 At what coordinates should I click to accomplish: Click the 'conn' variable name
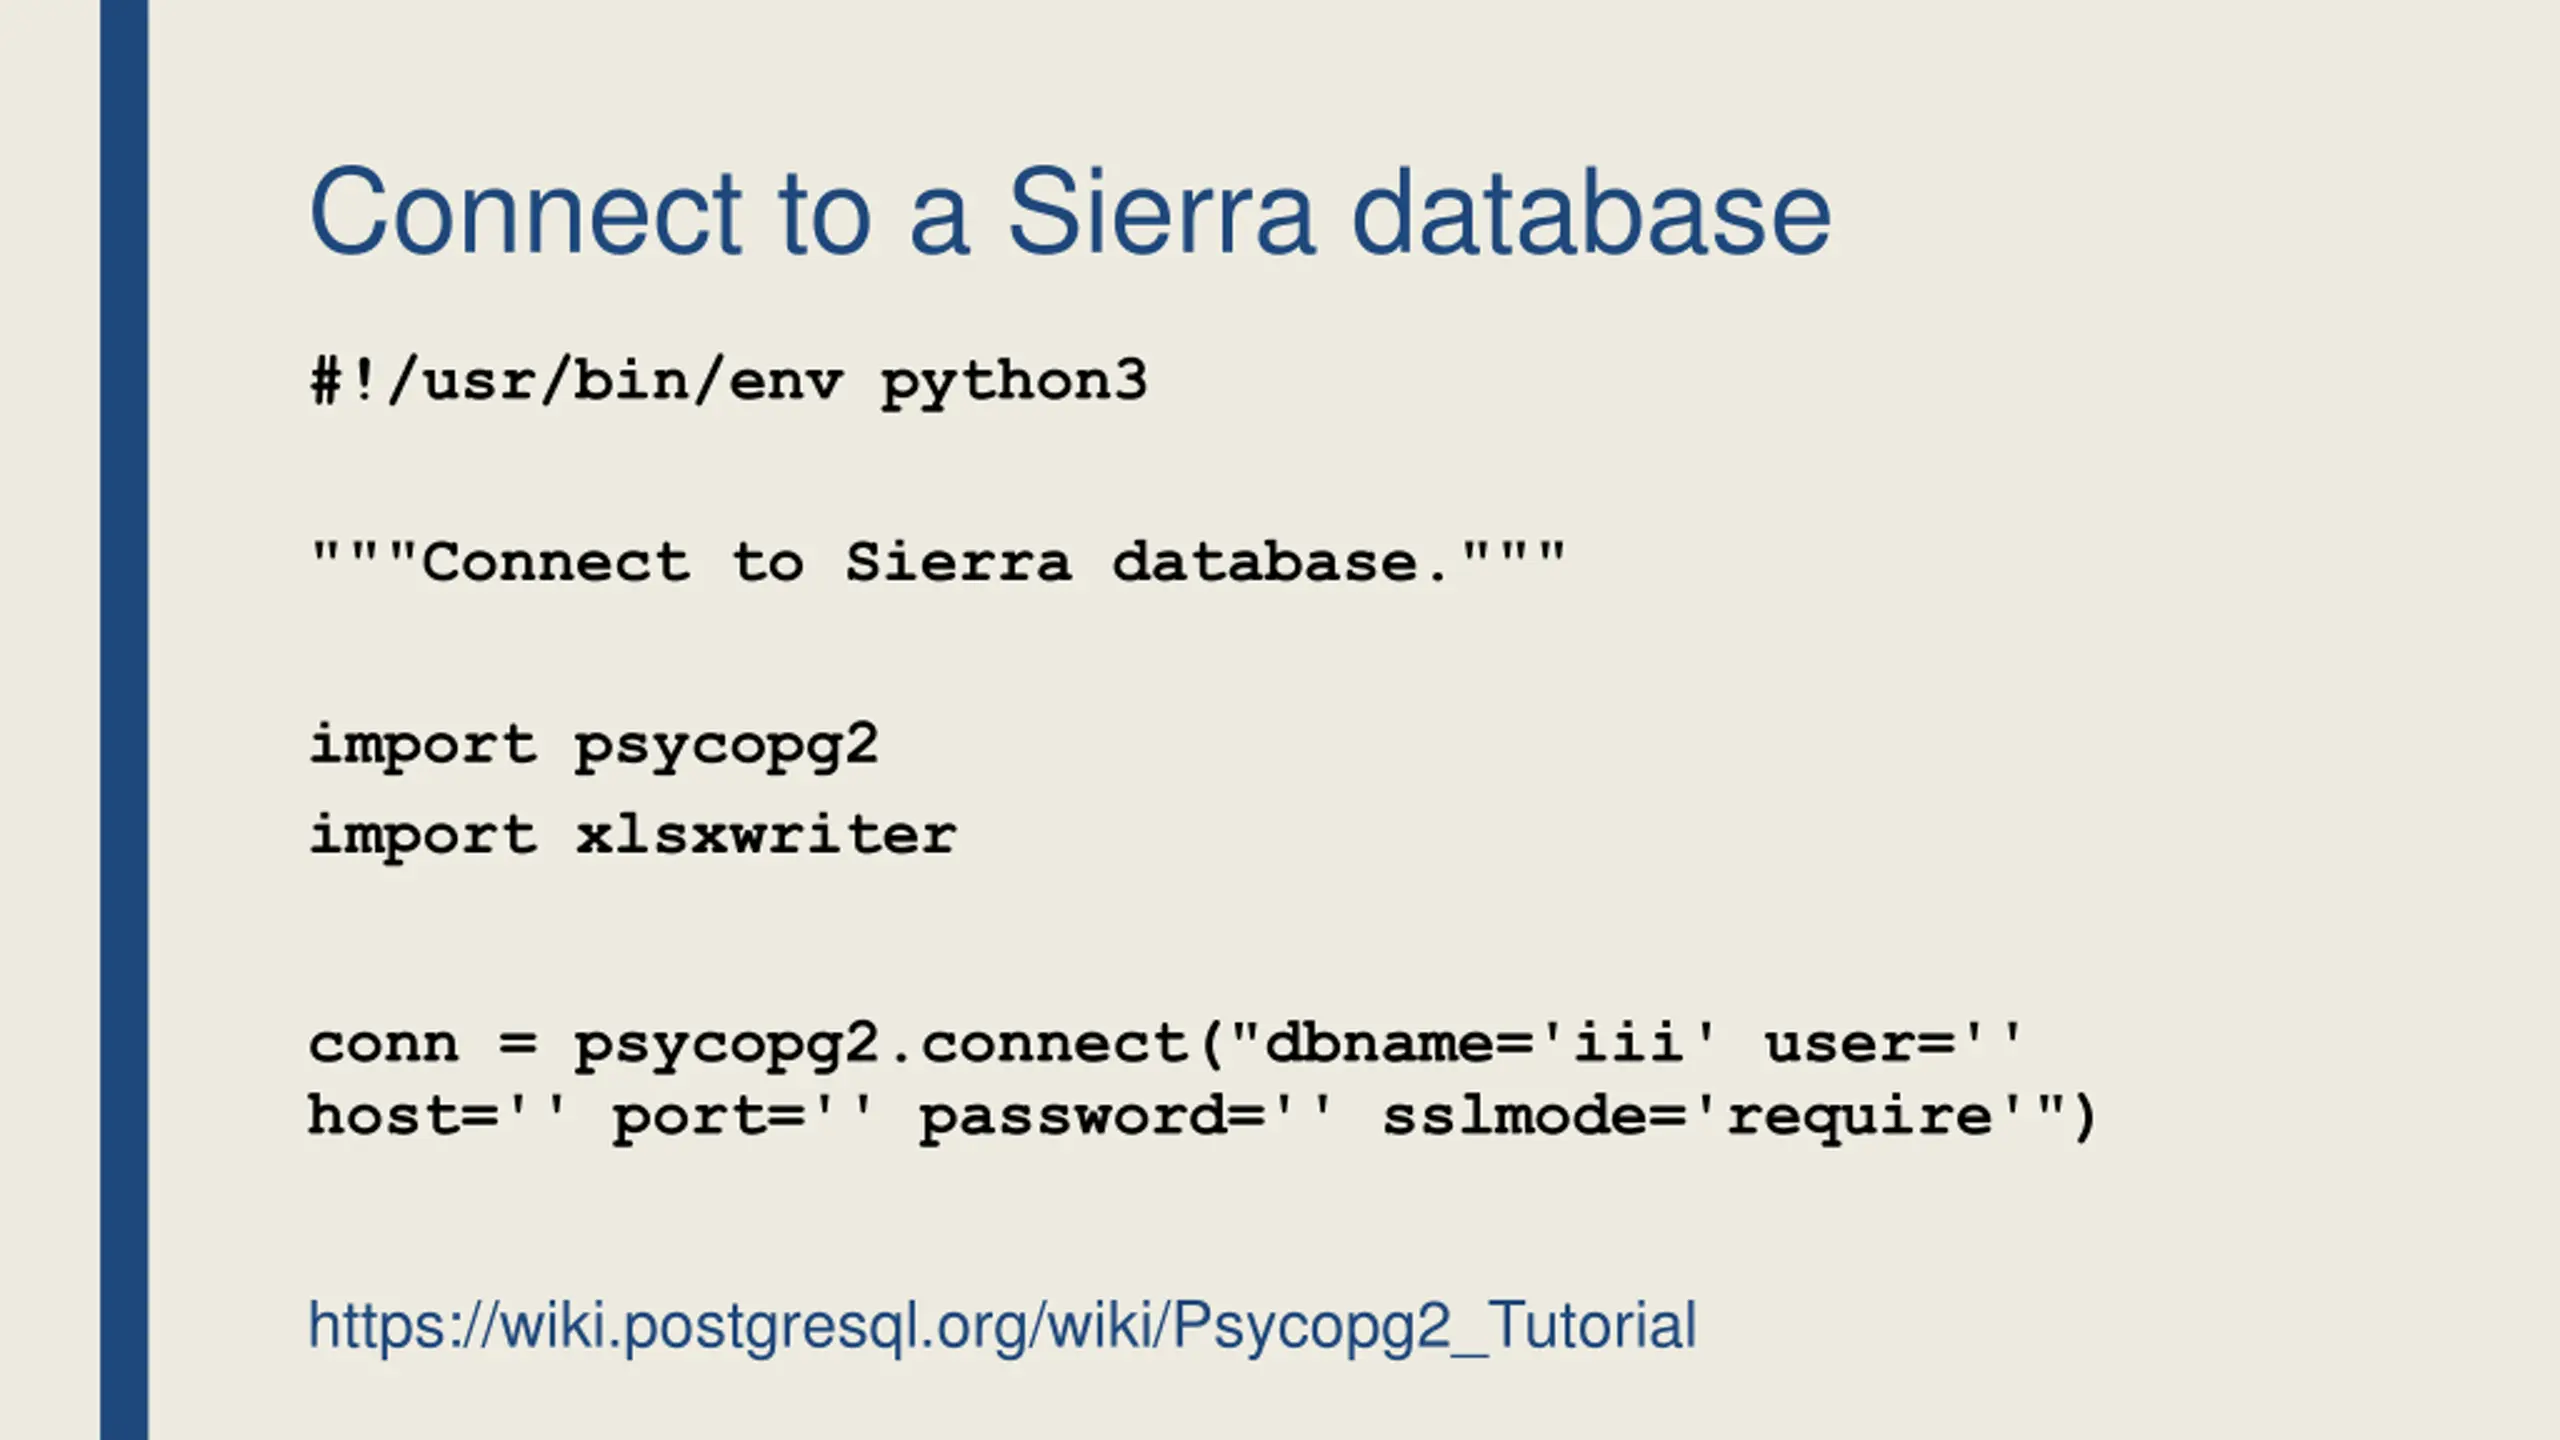tap(384, 1045)
